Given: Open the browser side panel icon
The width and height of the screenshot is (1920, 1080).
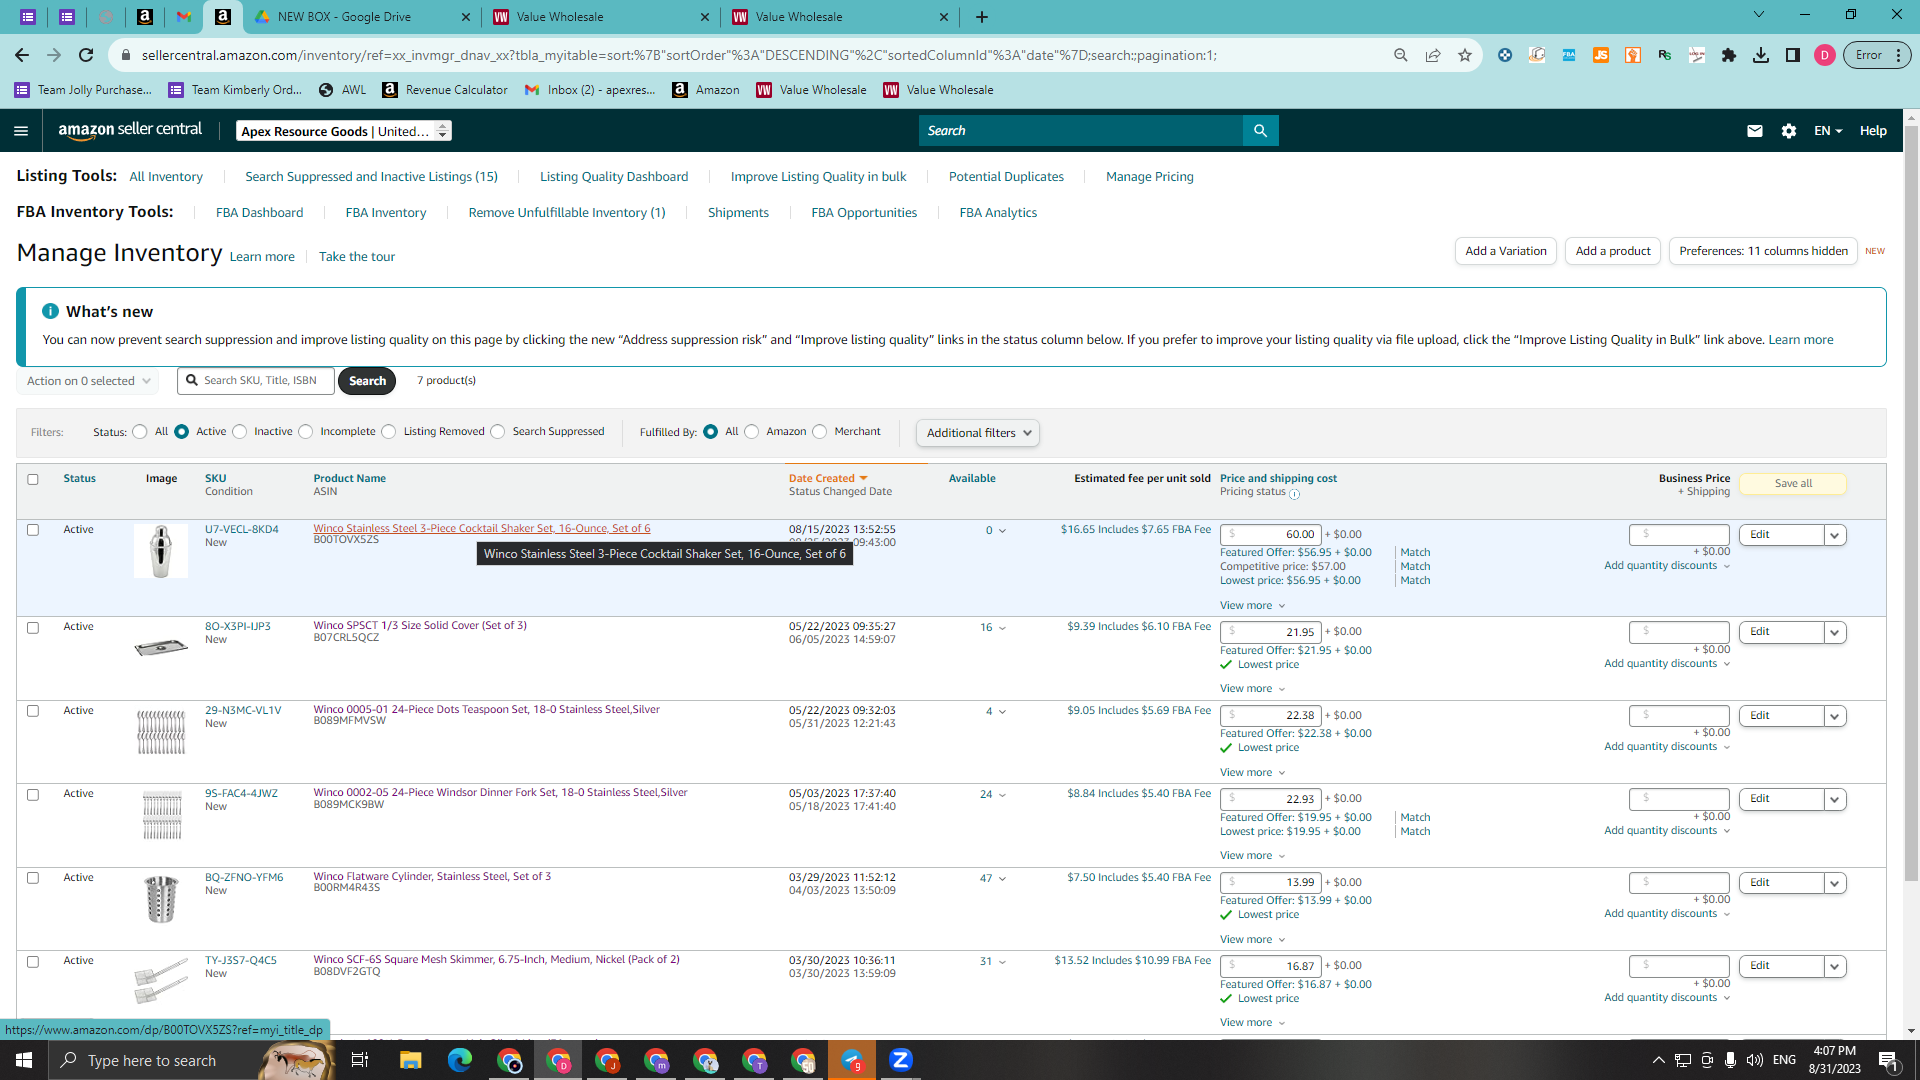Looking at the screenshot, I should coord(1793,55).
